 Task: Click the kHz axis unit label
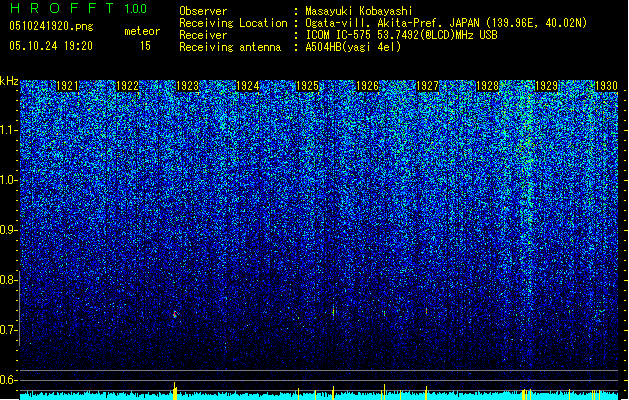point(9,81)
